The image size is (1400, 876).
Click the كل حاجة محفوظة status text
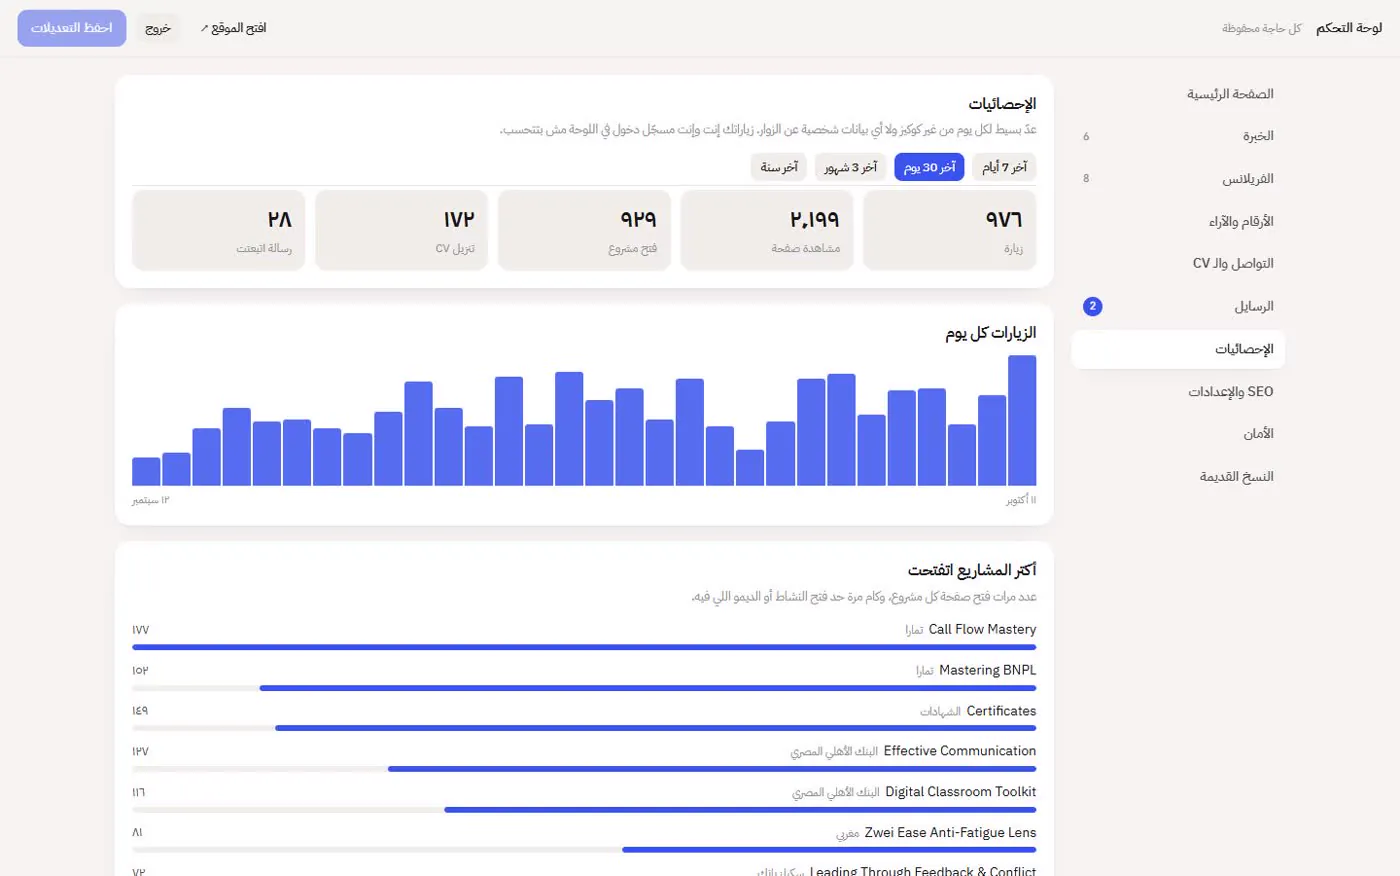point(1262,28)
